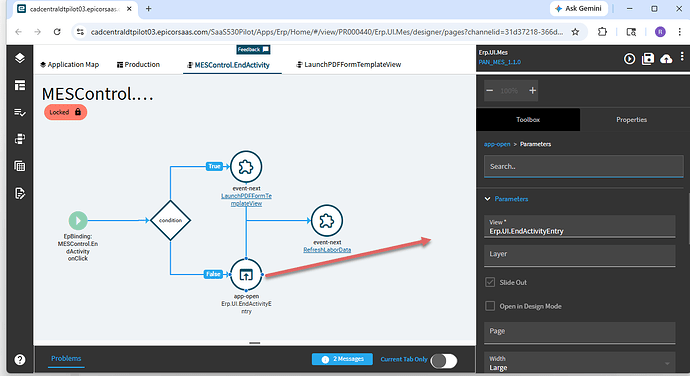Zoom in with the plus button
690x376 pixels.
click(x=532, y=90)
